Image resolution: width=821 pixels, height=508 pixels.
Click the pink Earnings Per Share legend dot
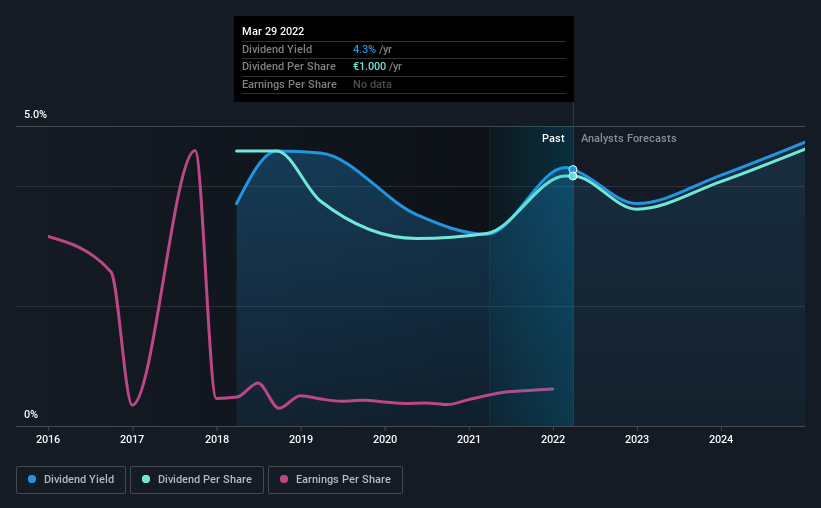[x=284, y=479]
